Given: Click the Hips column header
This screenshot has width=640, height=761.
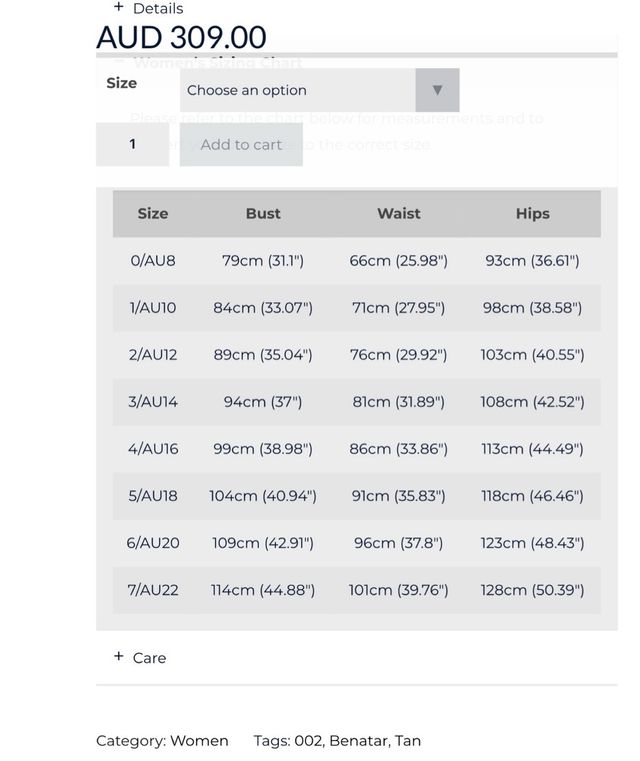Looking at the screenshot, I should pos(532,214).
